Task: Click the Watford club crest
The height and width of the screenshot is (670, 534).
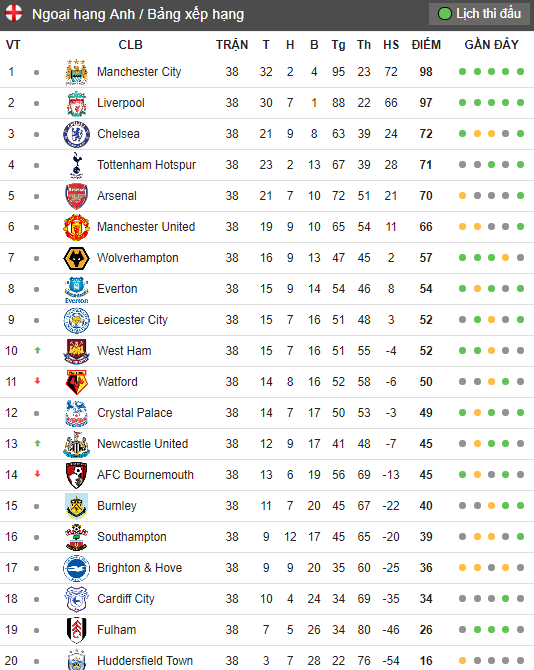Action: 76,382
